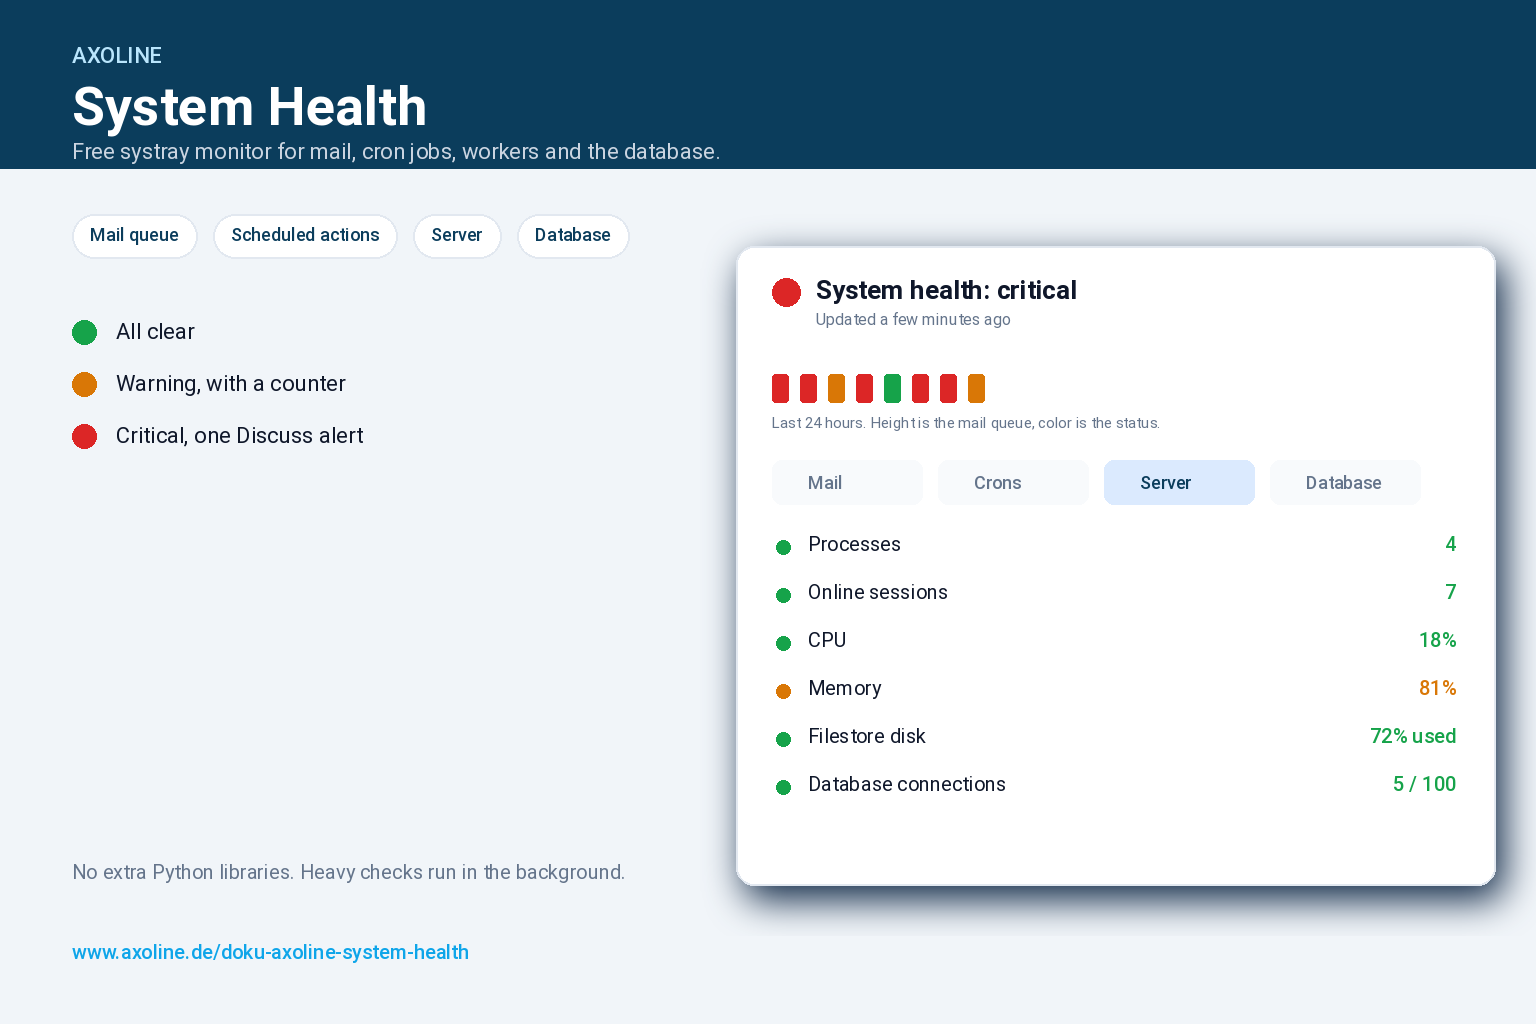Click the AXOLINE brand label
This screenshot has width=1536, height=1024.
tap(117, 56)
